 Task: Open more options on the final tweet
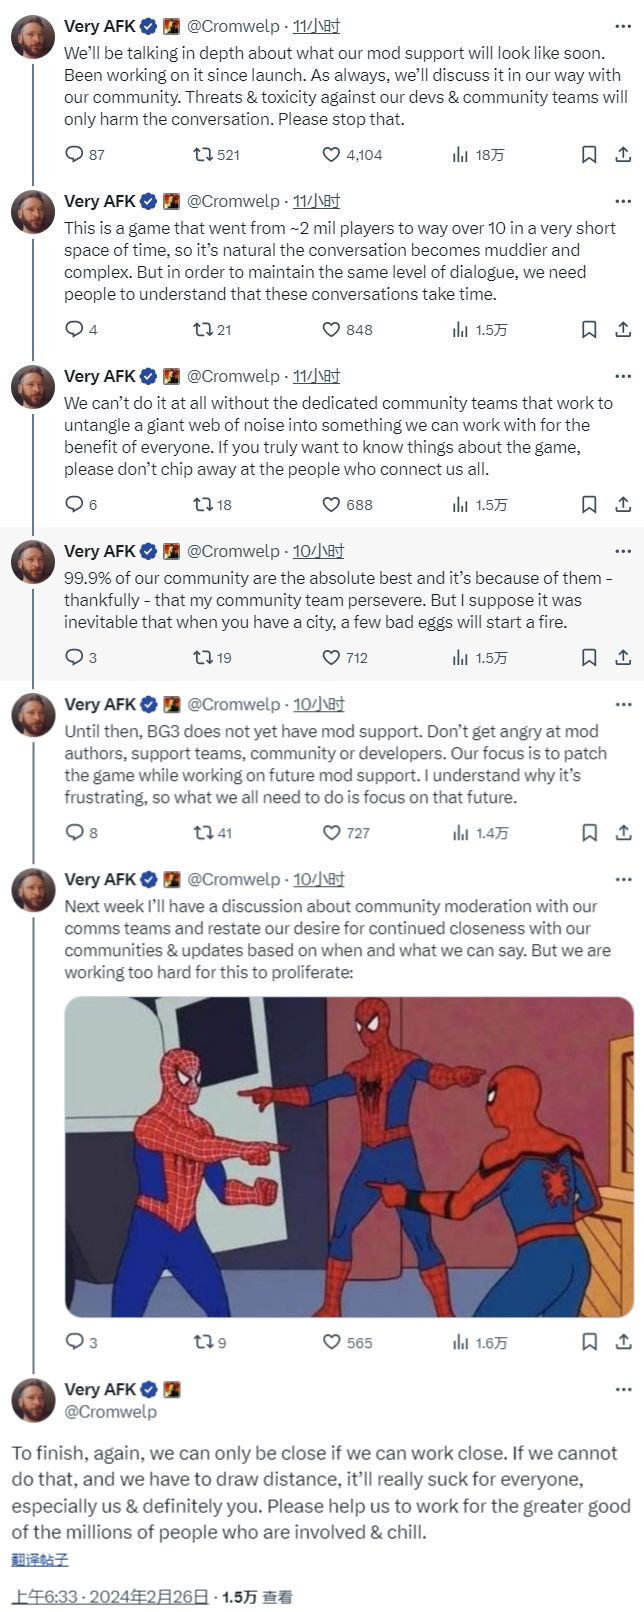point(624,1389)
